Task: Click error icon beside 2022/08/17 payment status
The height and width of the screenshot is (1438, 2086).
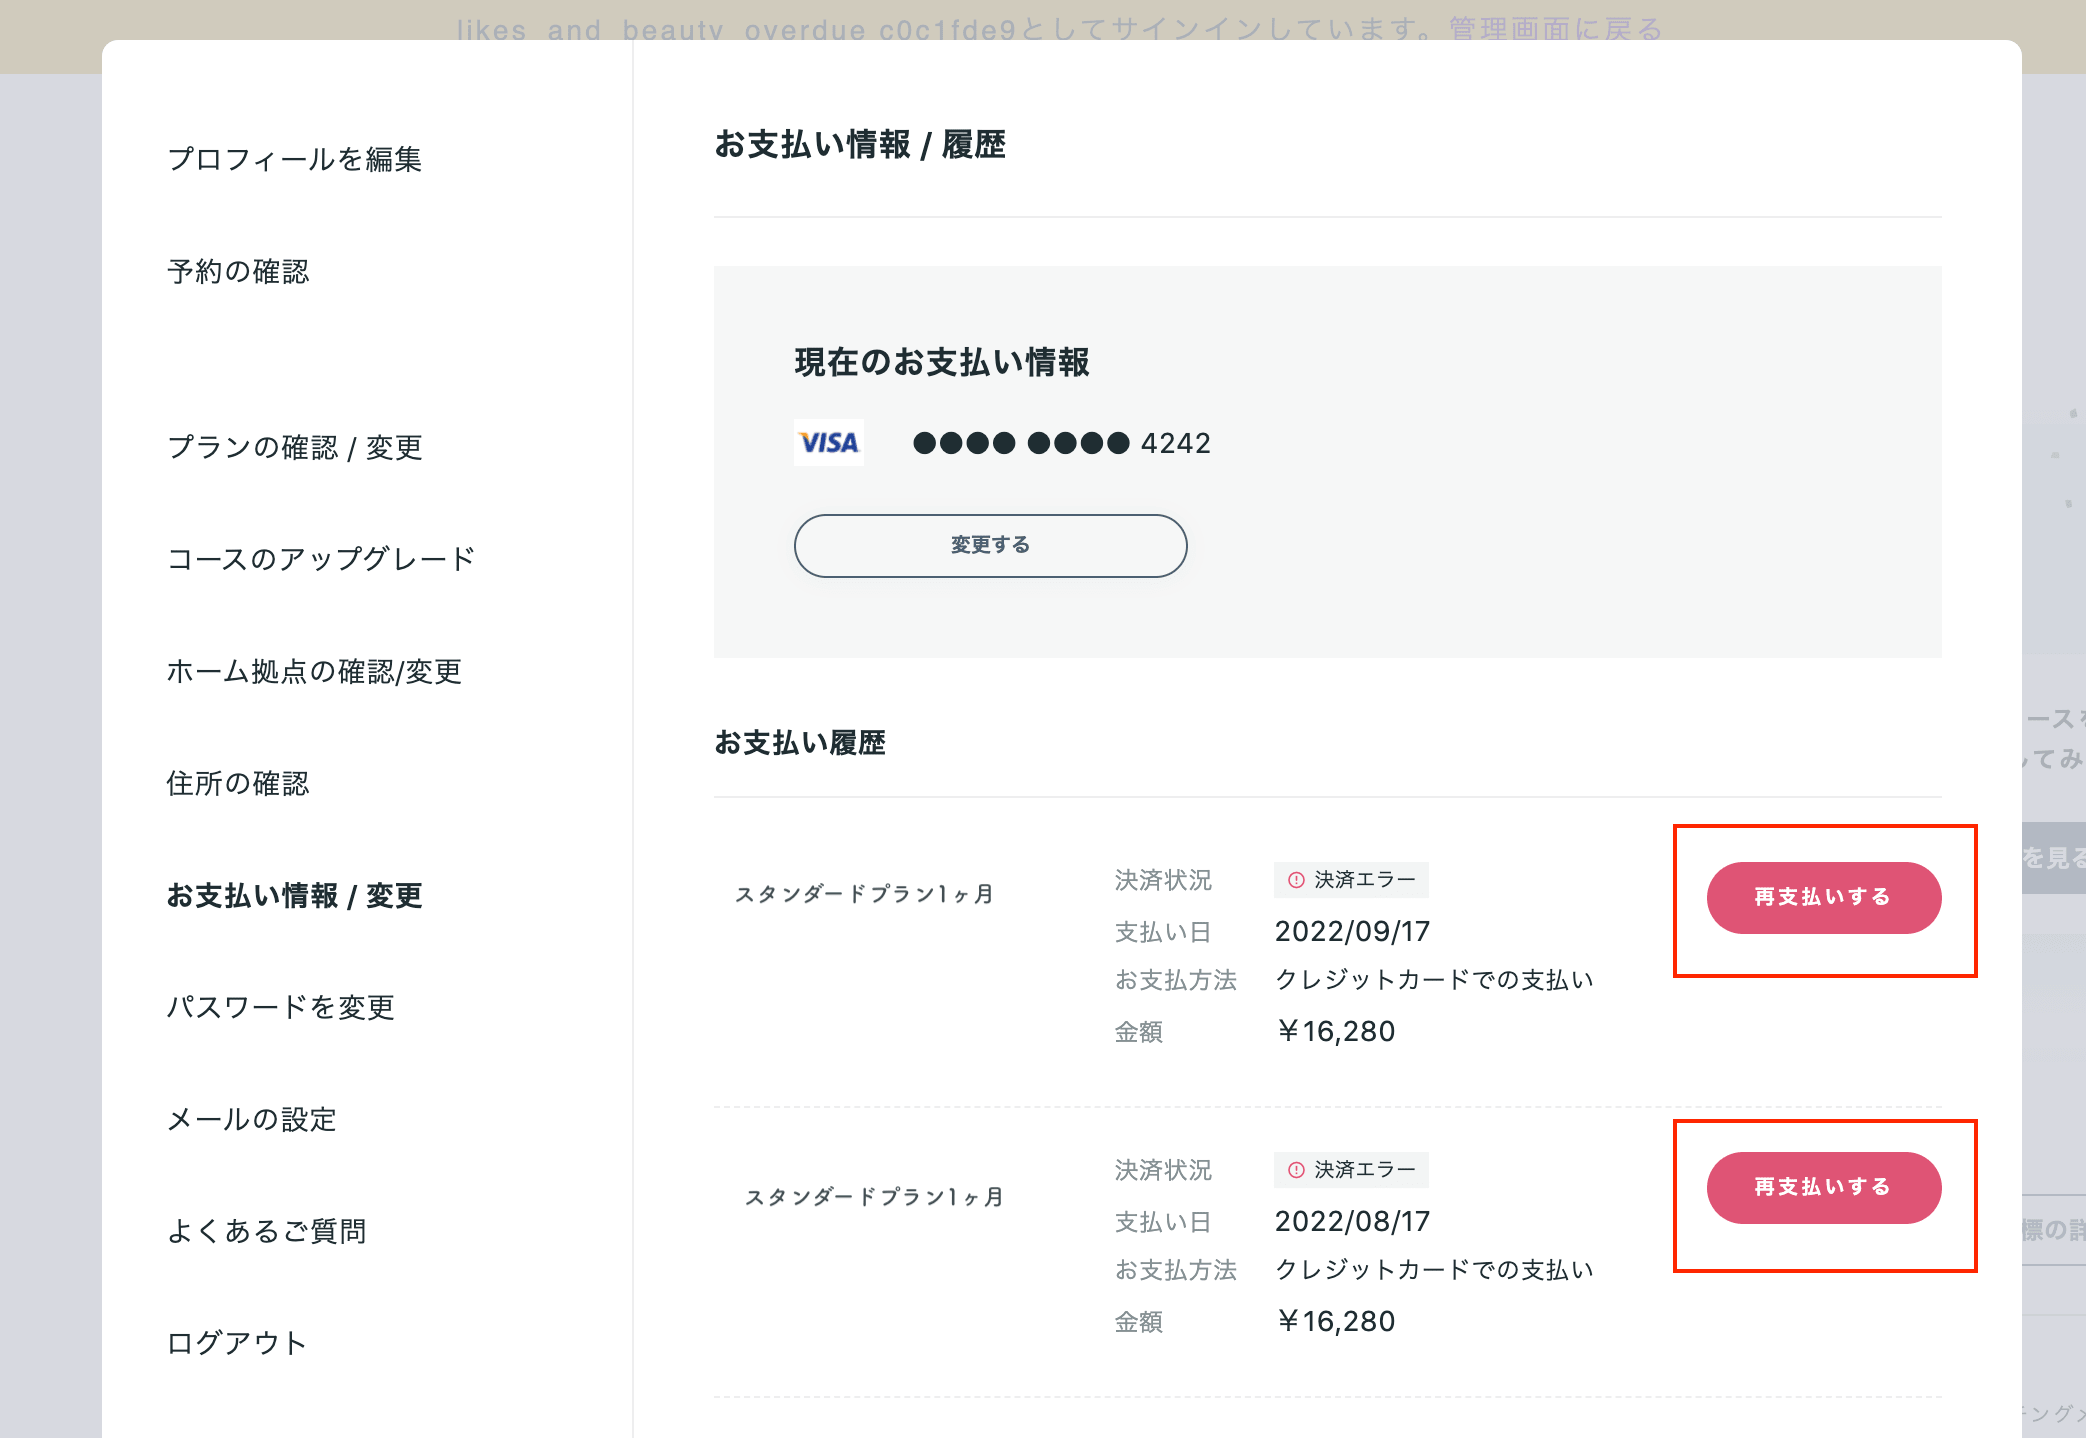Action: pos(1296,1170)
